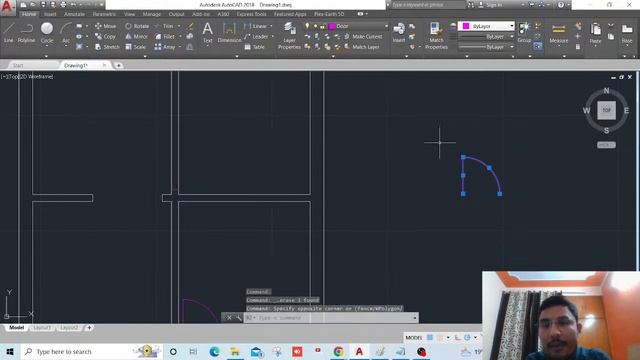Activate the Mirror command

pyautogui.click(x=136, y=36)
